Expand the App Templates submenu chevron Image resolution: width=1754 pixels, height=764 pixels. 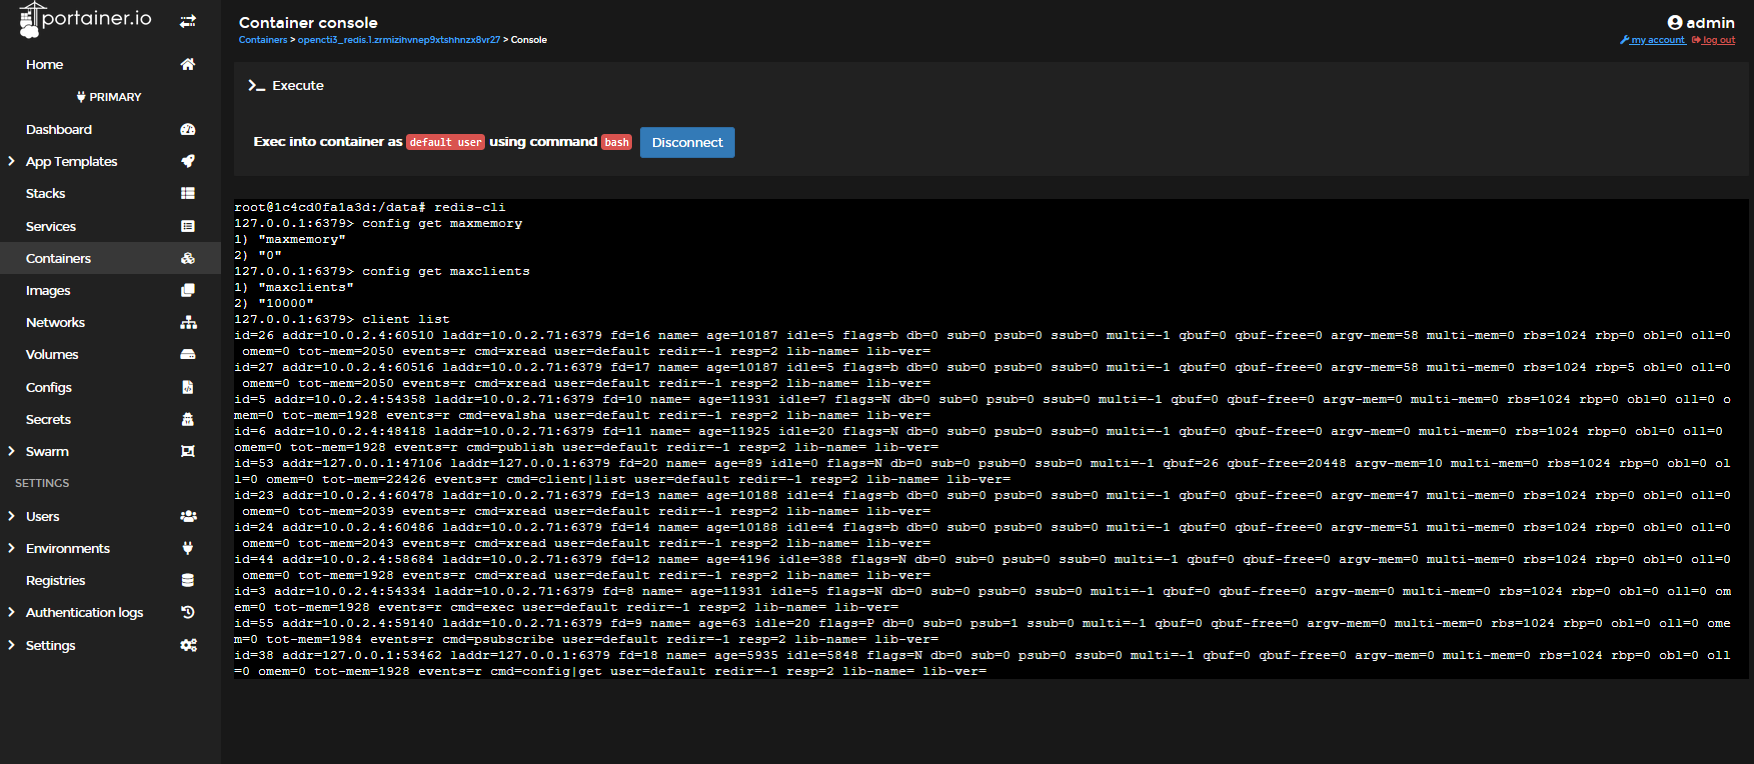11,161
